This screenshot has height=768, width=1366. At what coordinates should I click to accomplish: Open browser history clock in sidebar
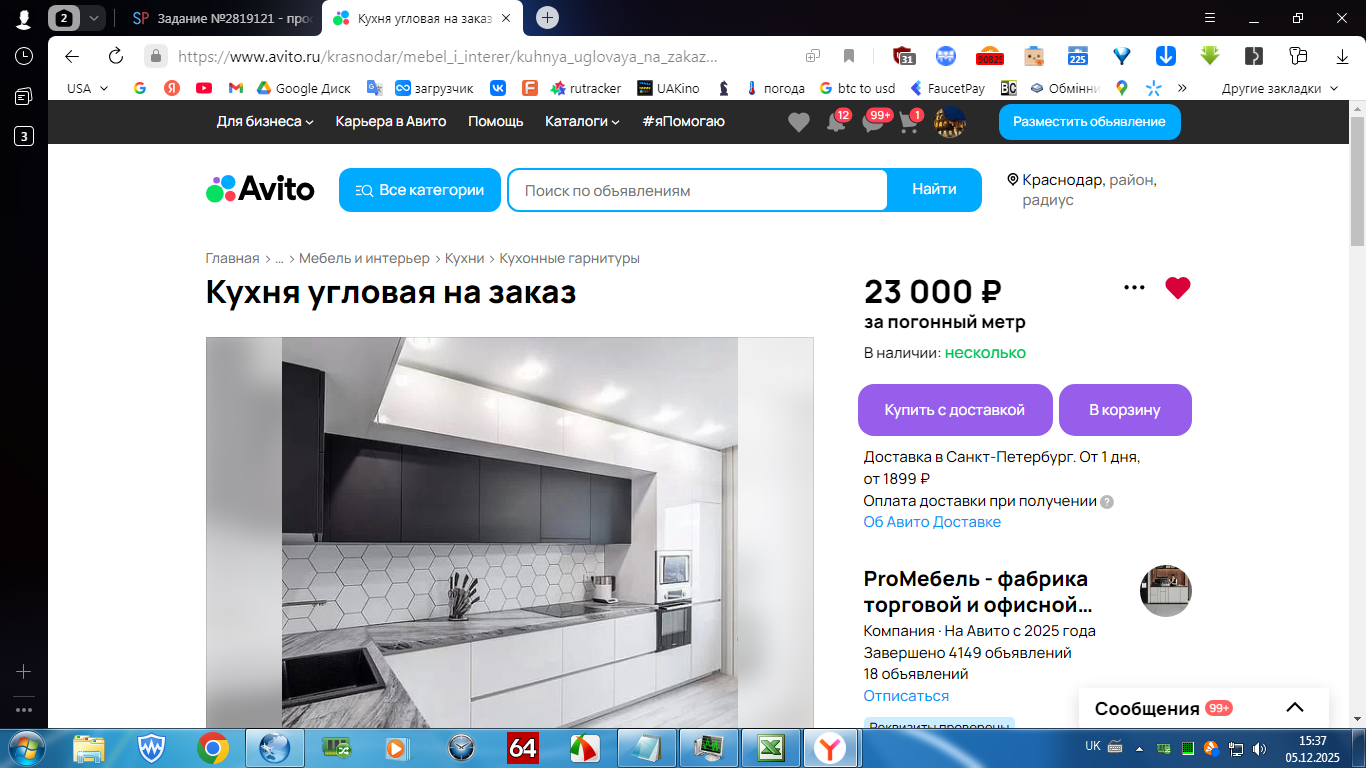click(24, 56)
